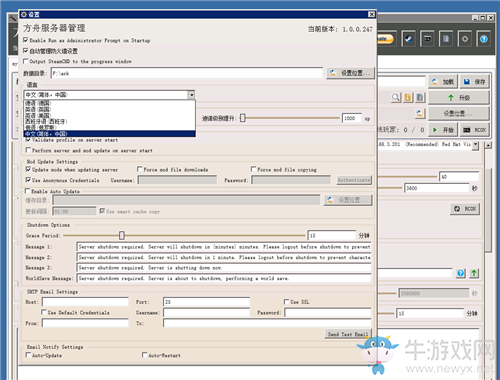Screen dimensions: 500x380
Task: Click SMTP Port field
Action: (x=206, y=302)
